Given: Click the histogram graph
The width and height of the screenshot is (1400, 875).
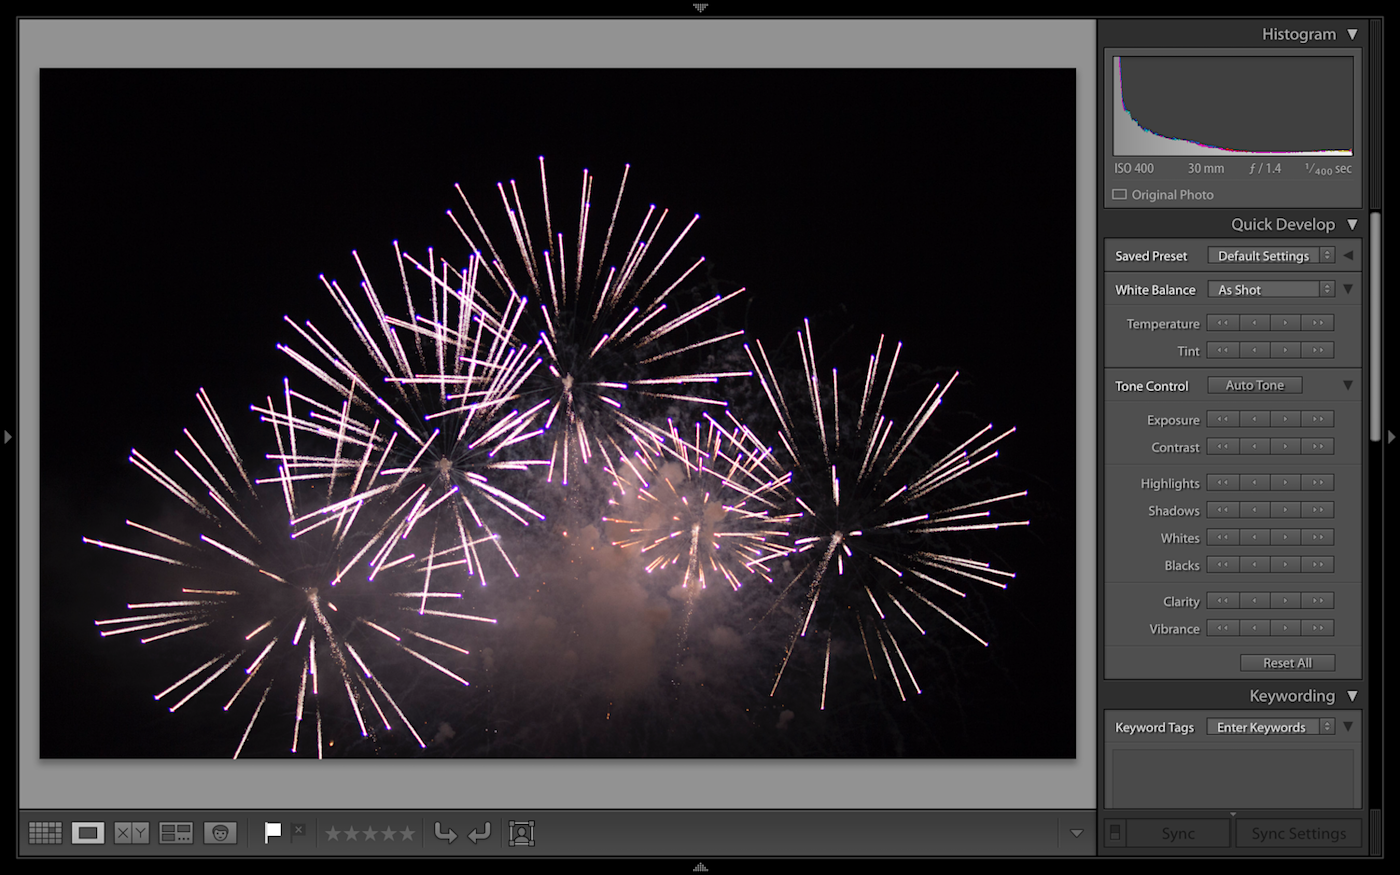Looking at the screenshot, I should click(1233, 106).
